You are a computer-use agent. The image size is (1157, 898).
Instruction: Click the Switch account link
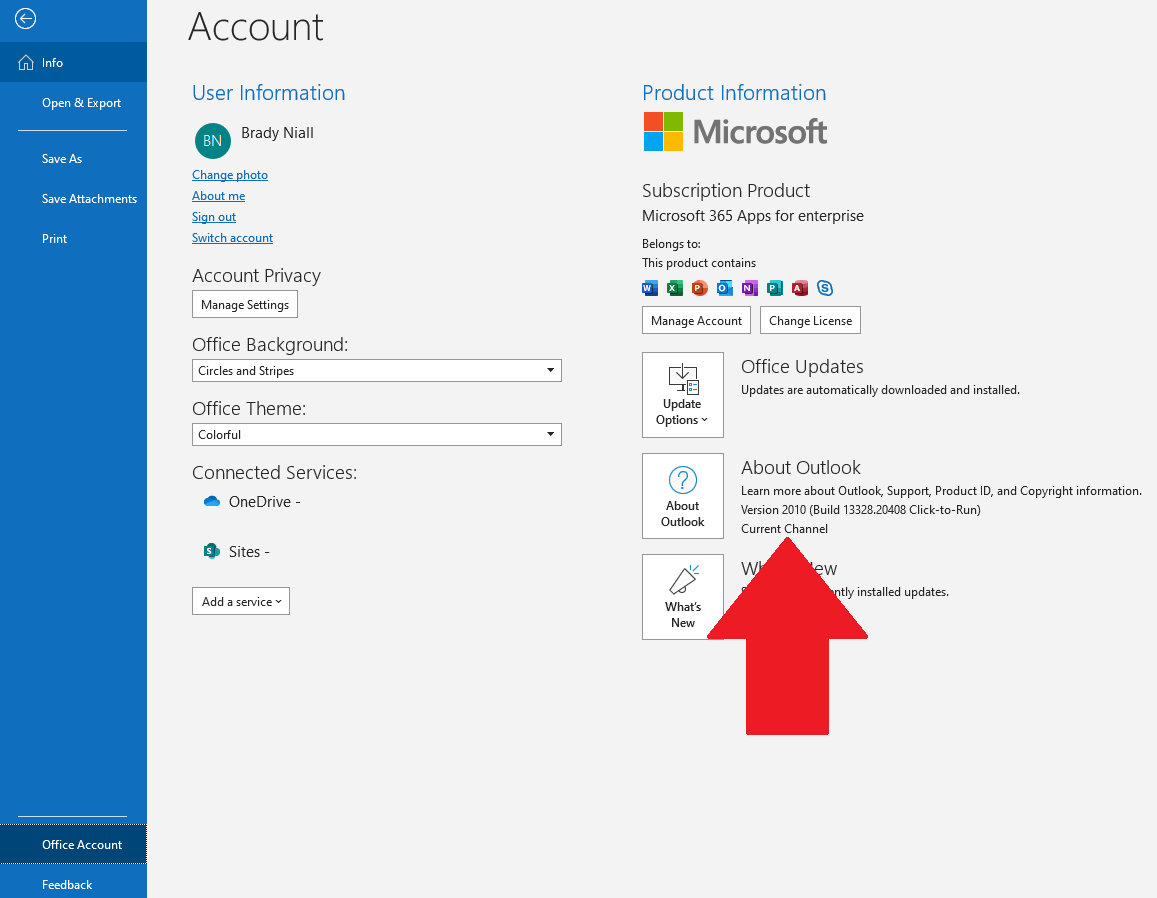tap(232, 238)
